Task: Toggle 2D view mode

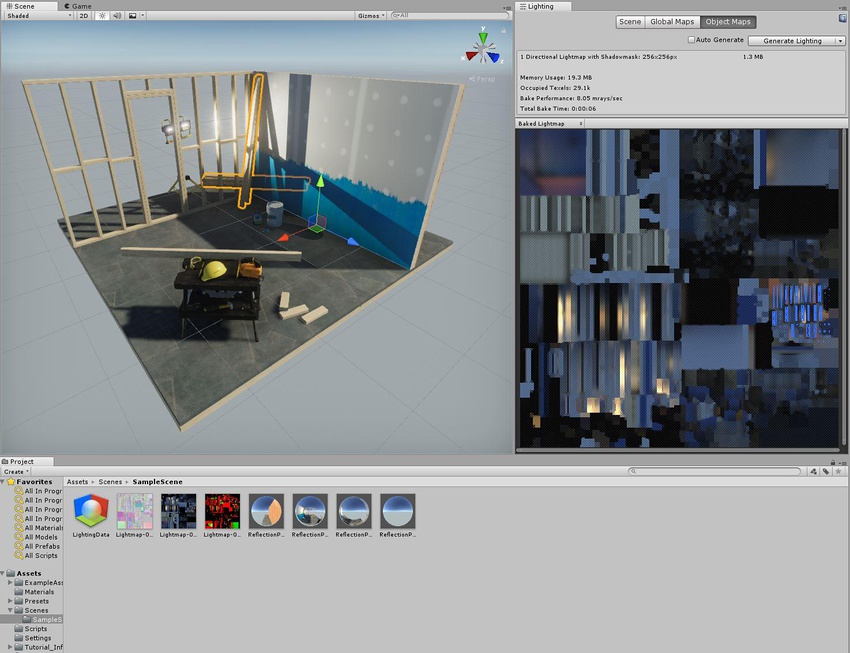Action: tap(82, 15)
